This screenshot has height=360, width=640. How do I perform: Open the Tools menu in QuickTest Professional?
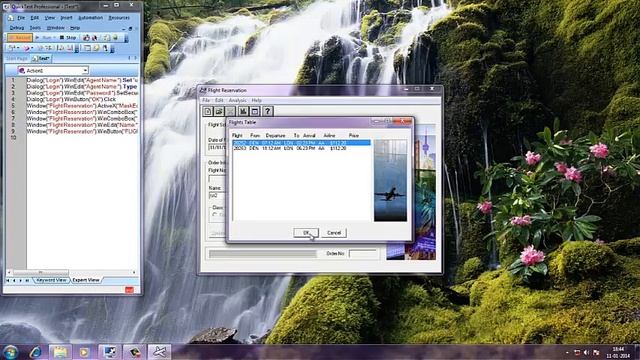point(35,28)
